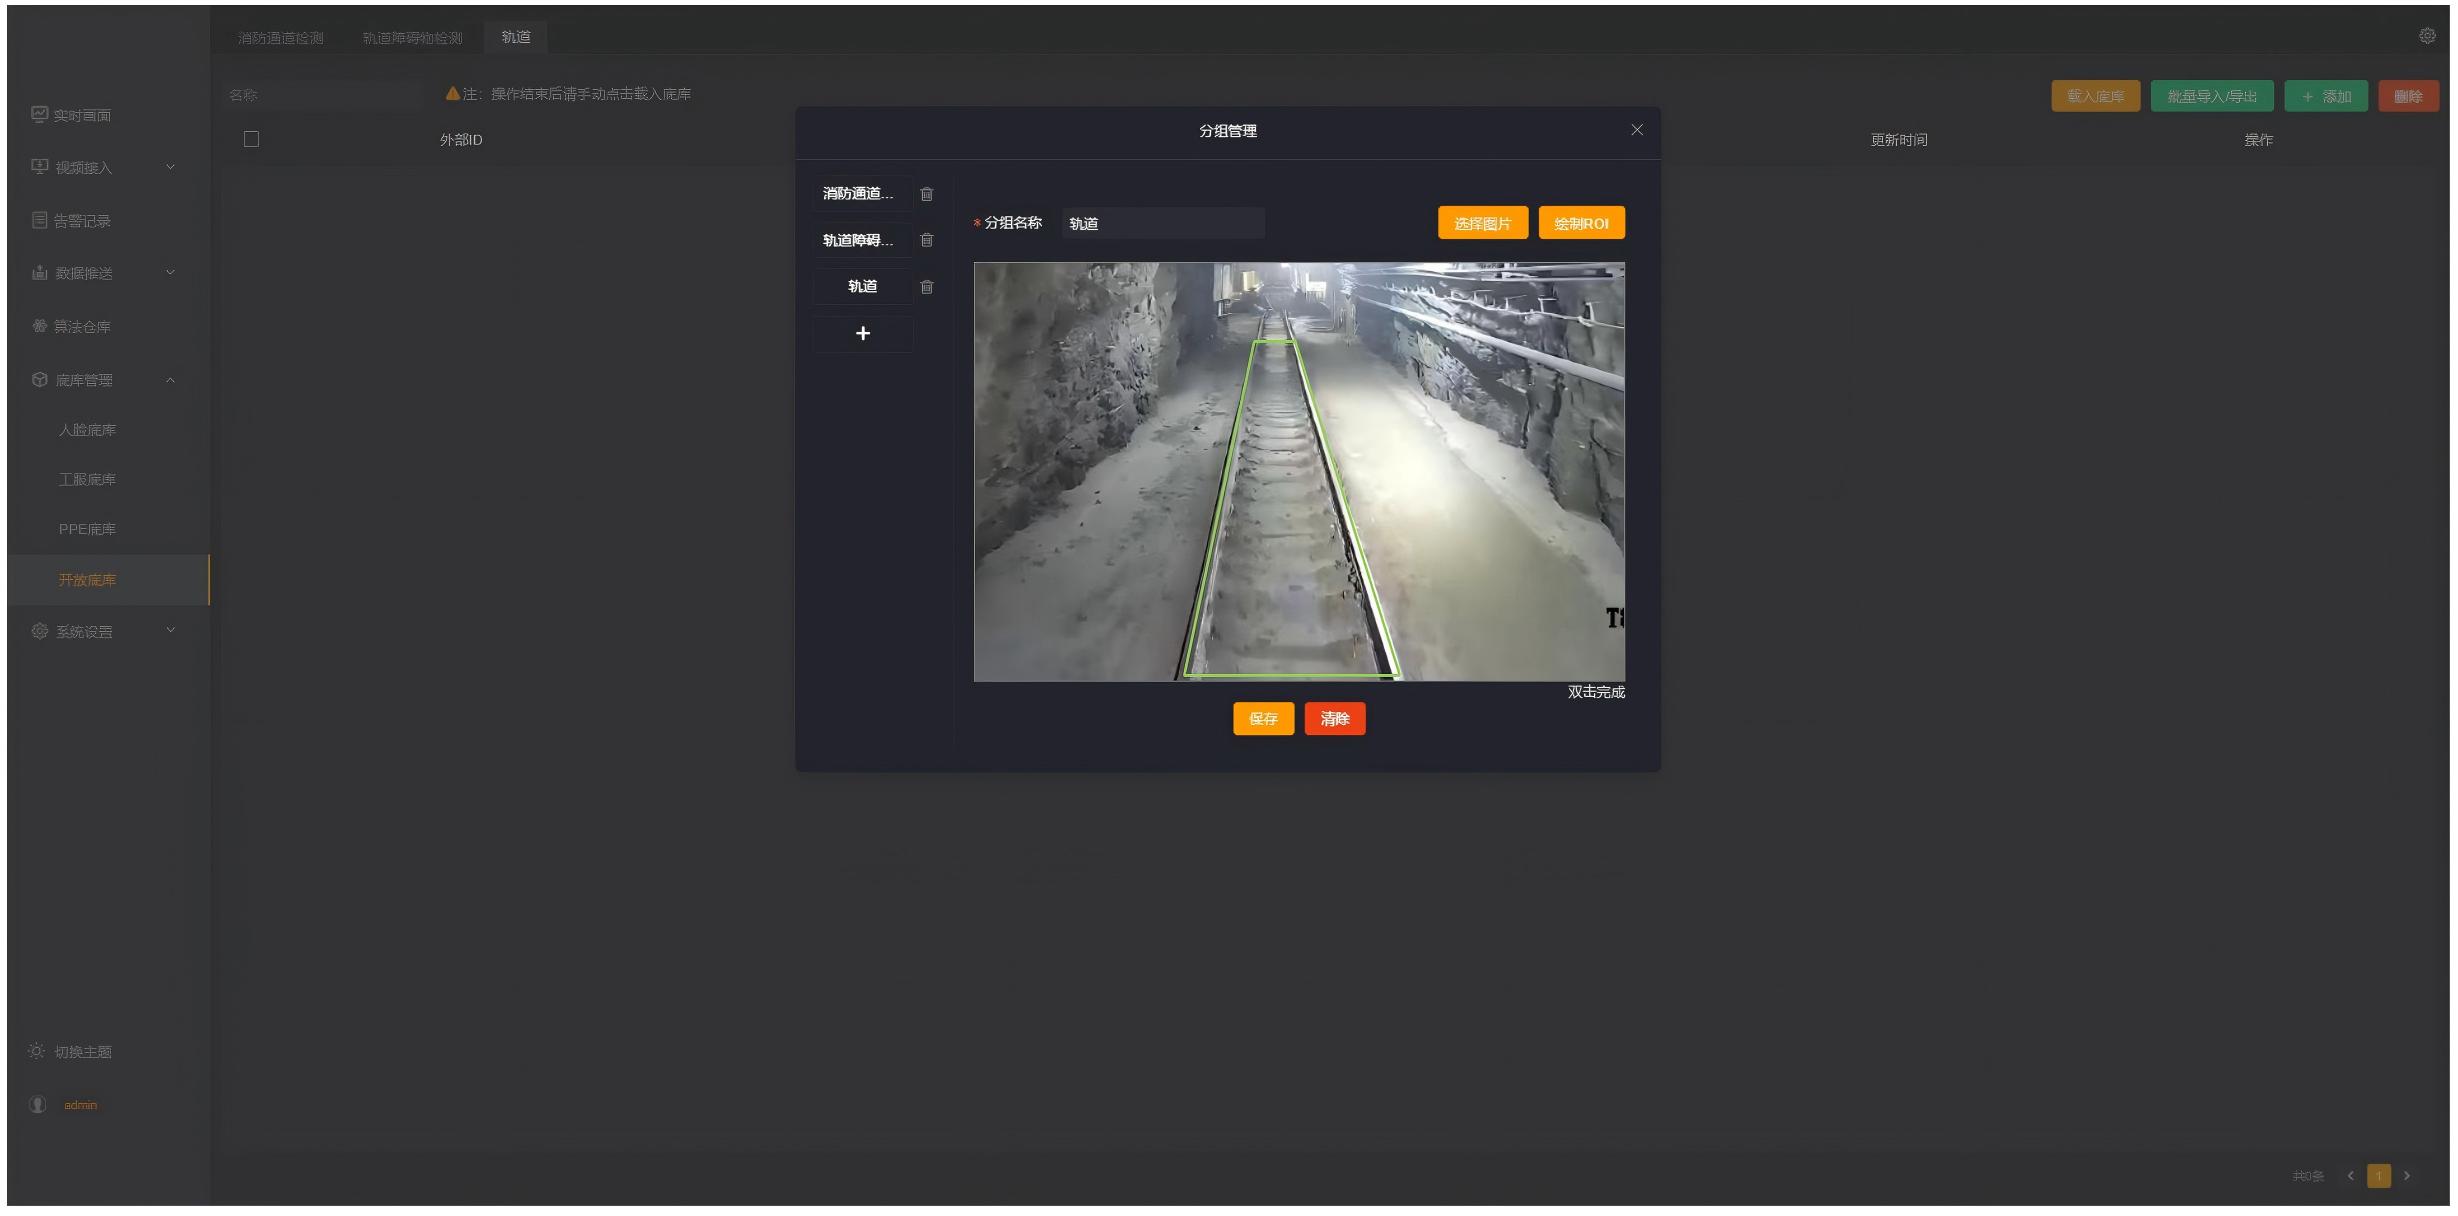
Task: Open 人脸底库 in the sidebar
Action: 87,430
